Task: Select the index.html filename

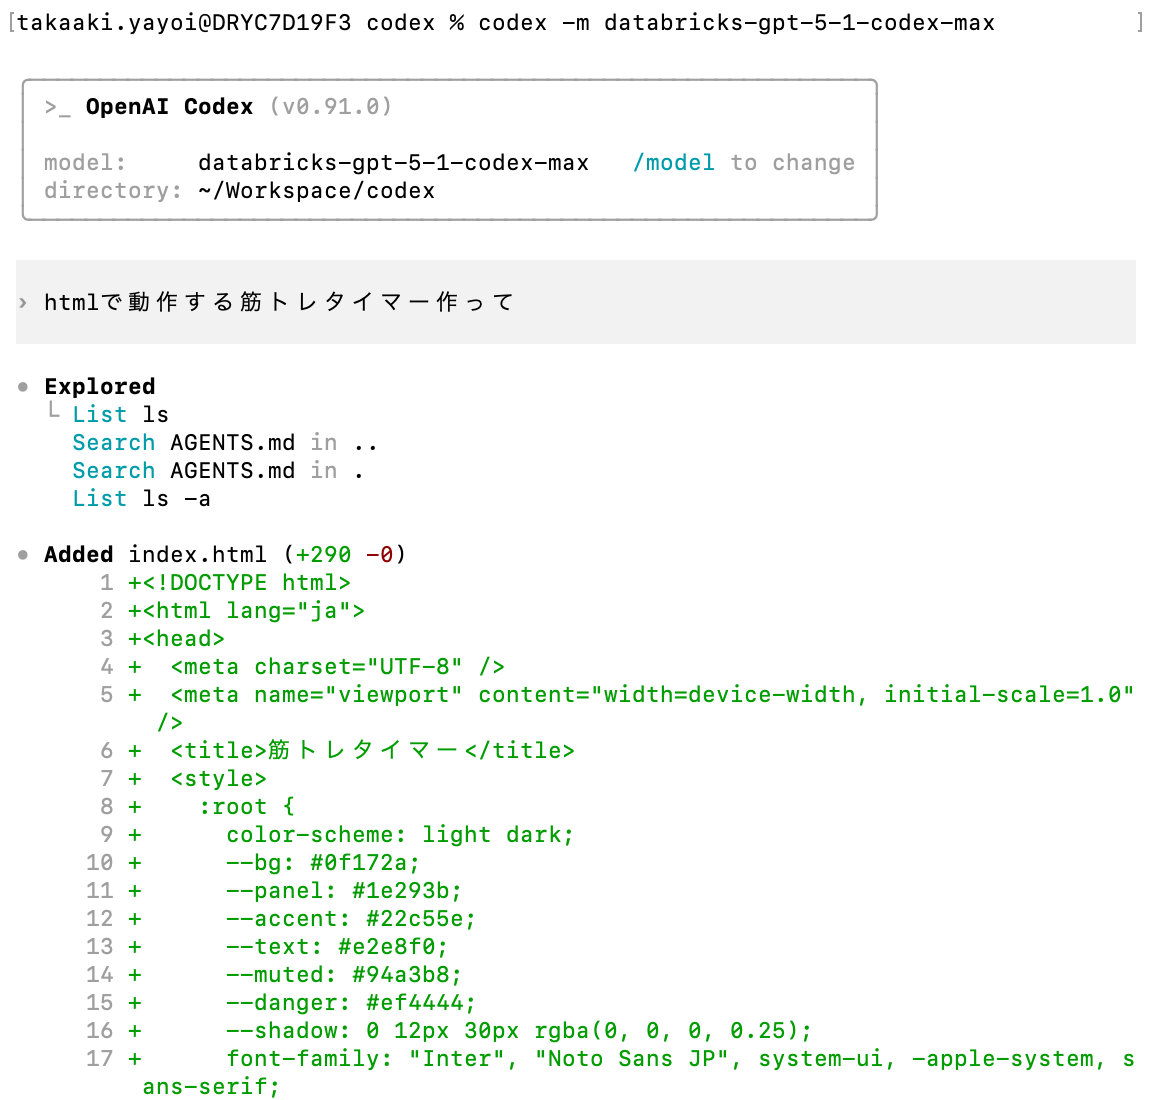Action: [x=198, y=554]
